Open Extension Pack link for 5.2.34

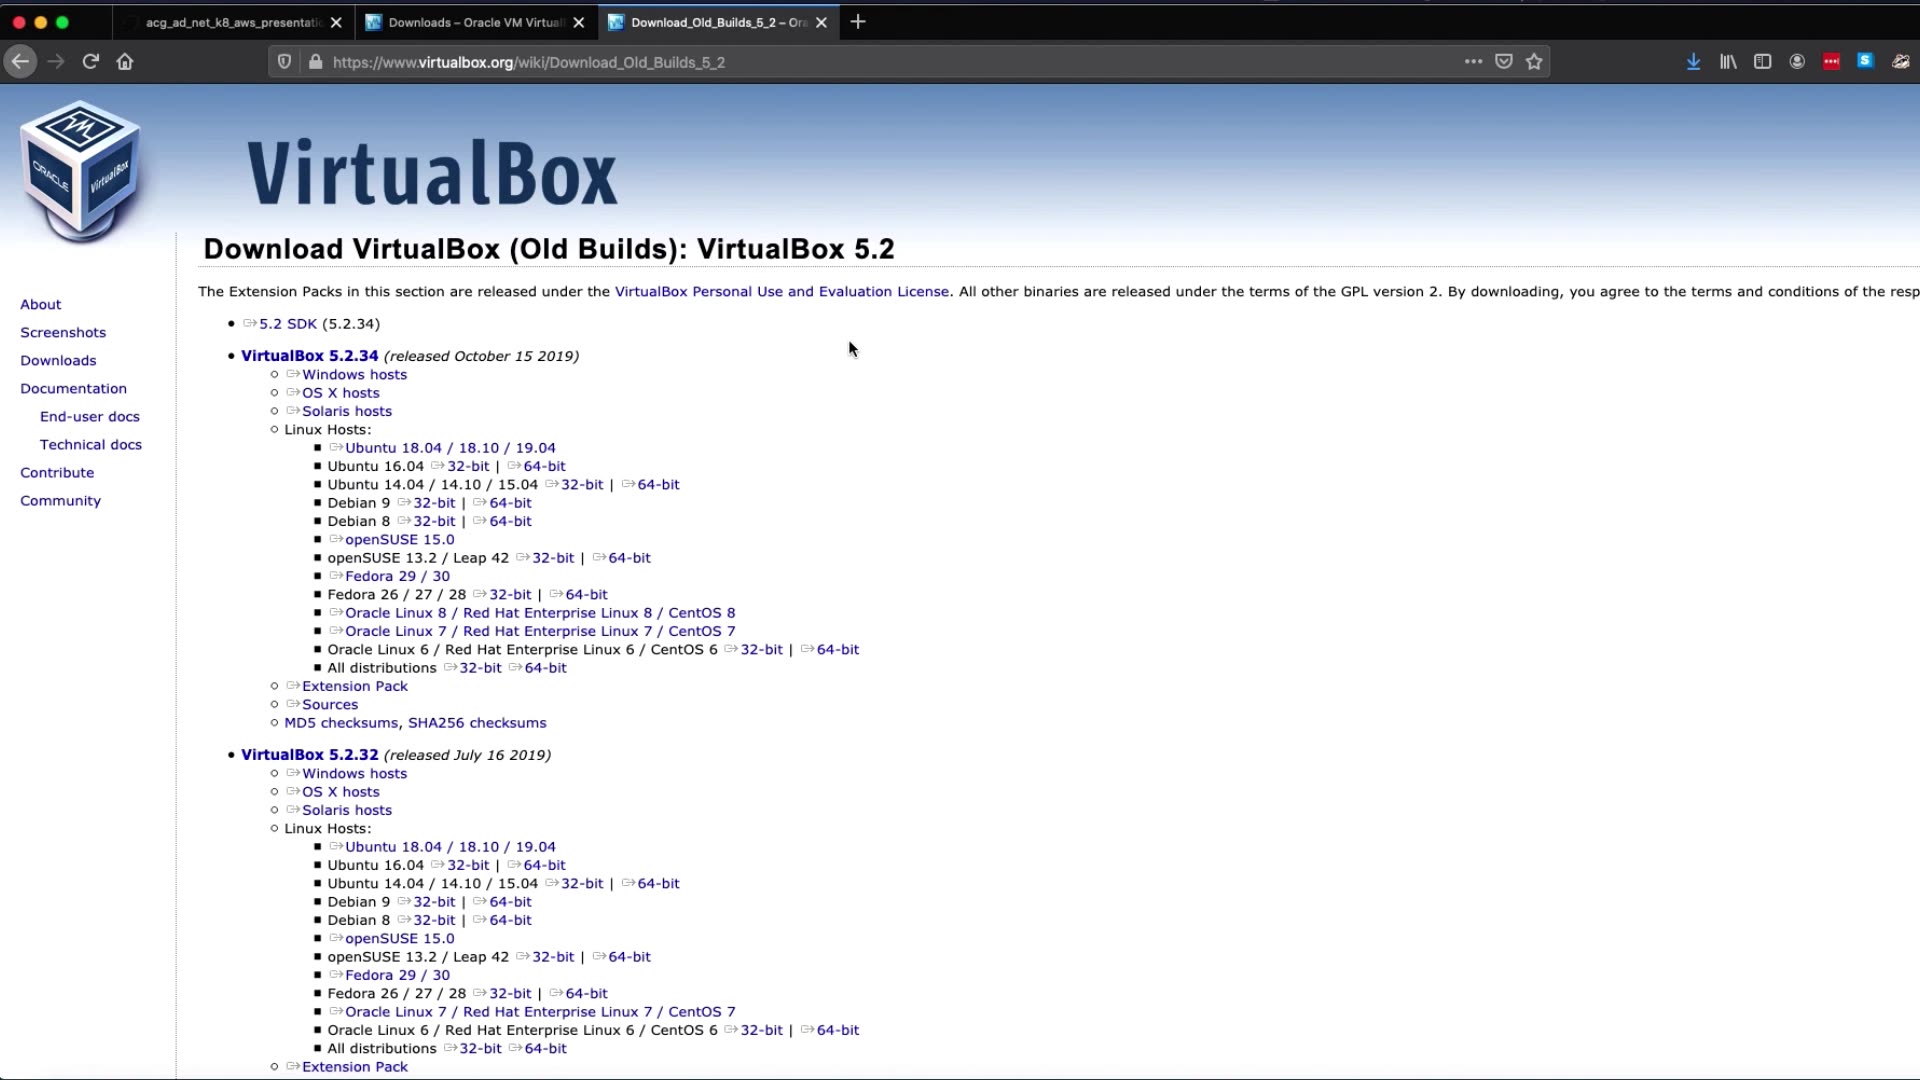[354, 686]
